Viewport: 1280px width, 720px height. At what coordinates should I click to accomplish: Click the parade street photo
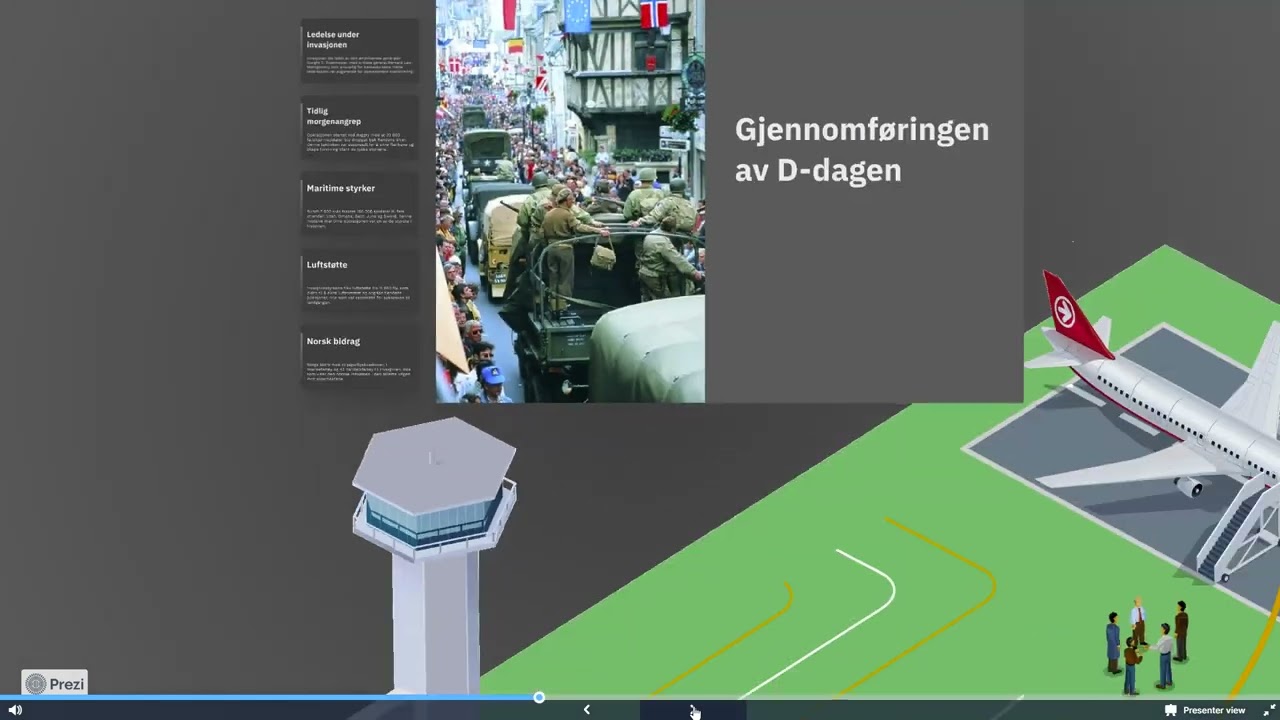point(570,201)
